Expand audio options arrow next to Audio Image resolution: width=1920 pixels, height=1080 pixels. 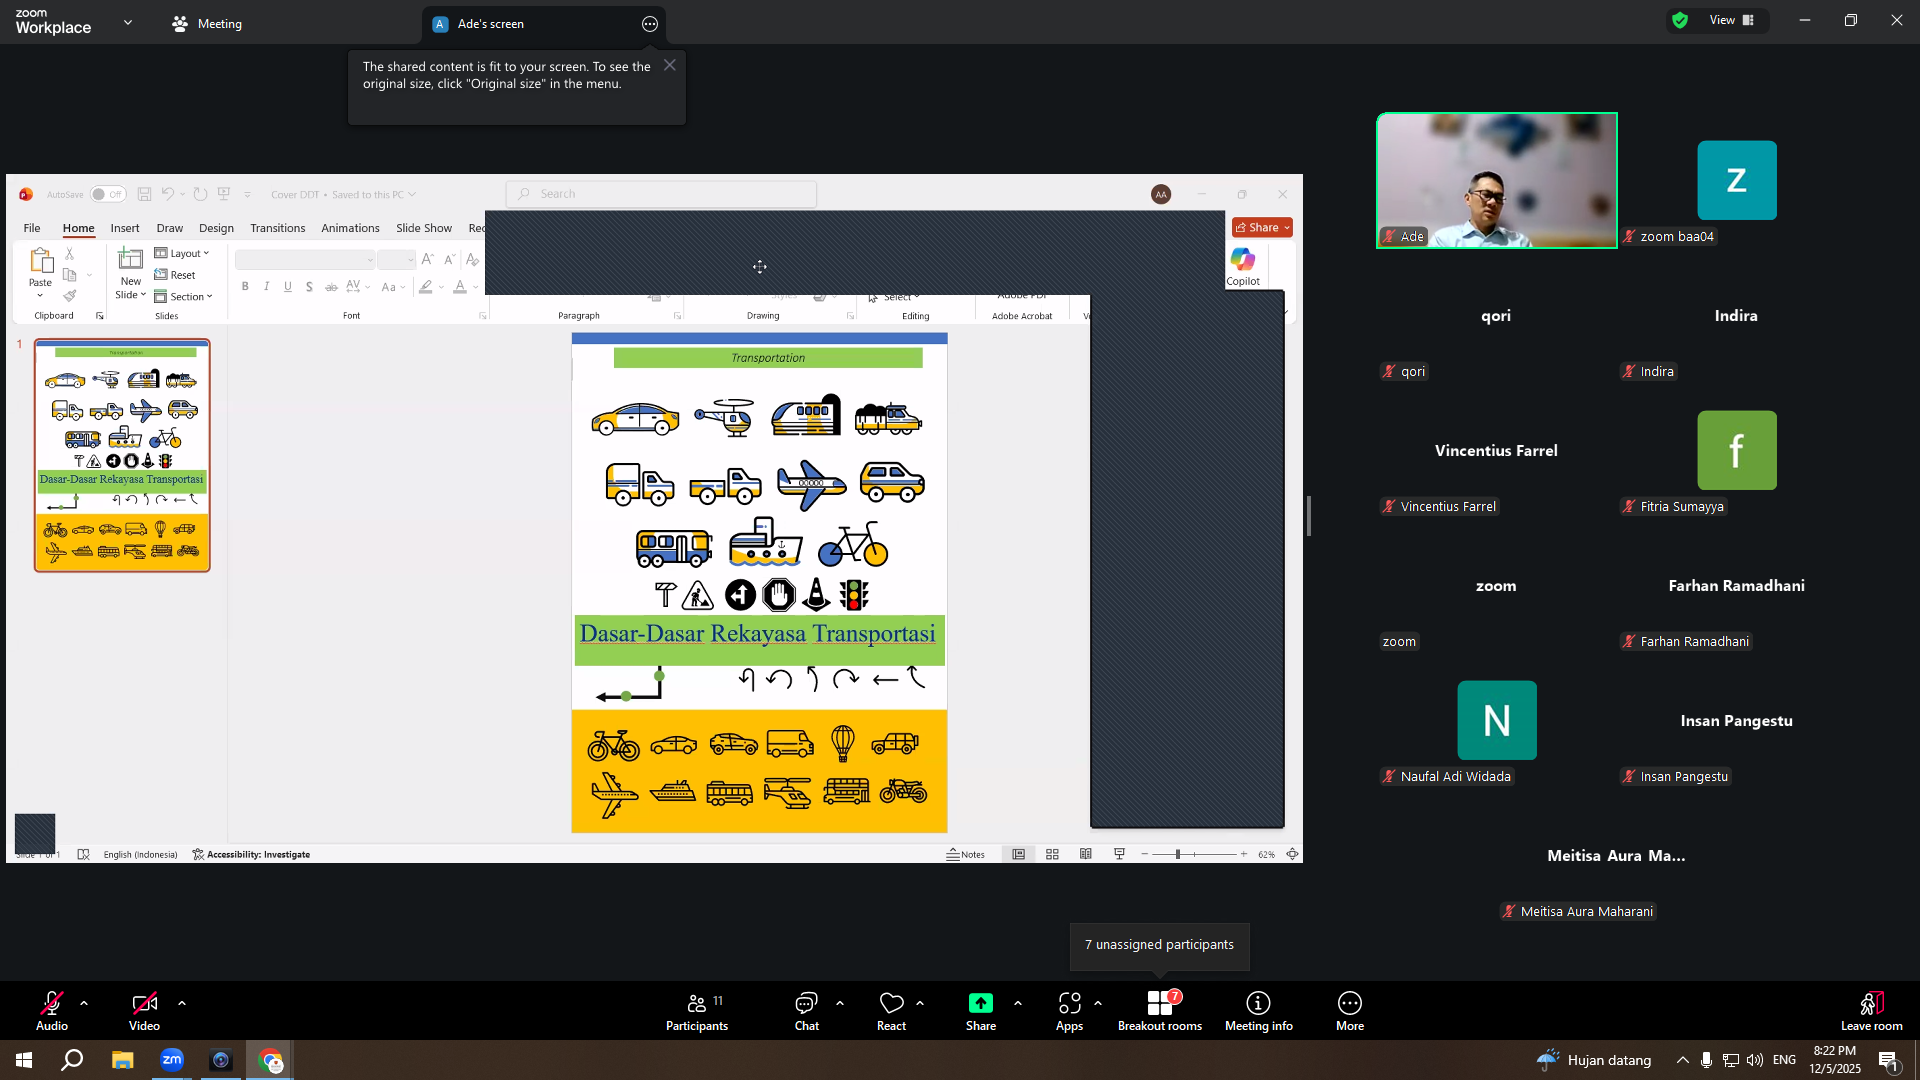[x=84, y=1003]
